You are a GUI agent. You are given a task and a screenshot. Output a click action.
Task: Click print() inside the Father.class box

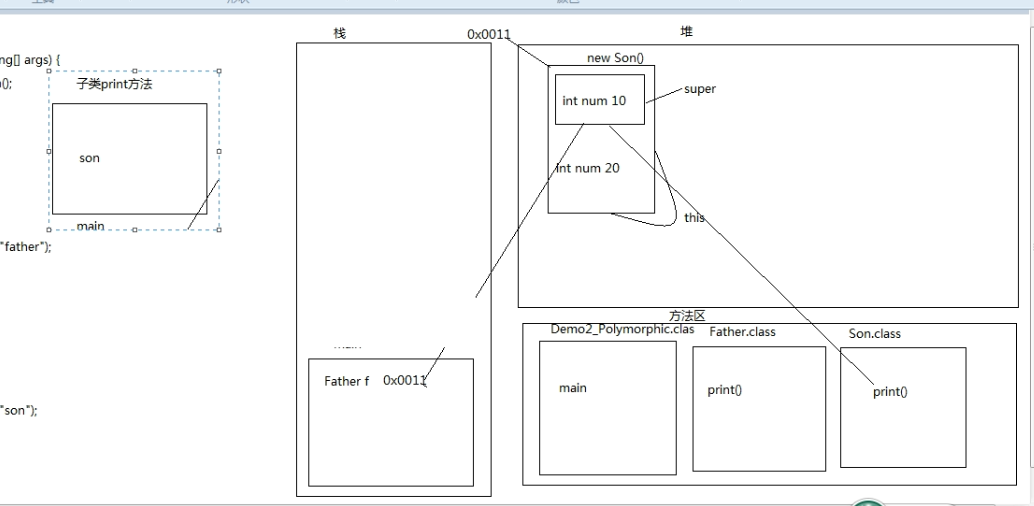point(724,390)
